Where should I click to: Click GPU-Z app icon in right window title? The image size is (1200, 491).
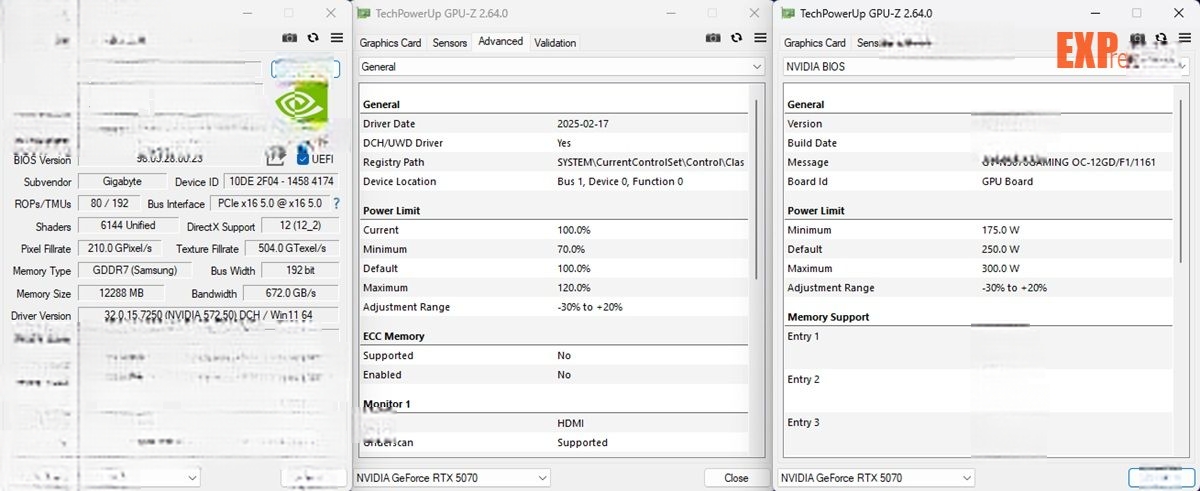coord(787,13)
